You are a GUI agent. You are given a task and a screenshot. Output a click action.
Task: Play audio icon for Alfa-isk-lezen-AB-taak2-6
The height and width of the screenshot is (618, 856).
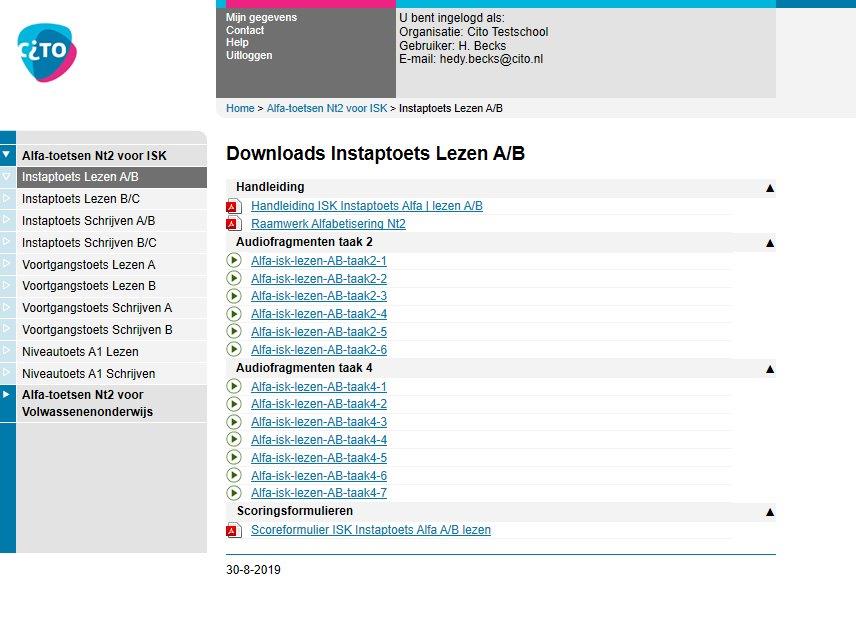(x=234, y=350)
